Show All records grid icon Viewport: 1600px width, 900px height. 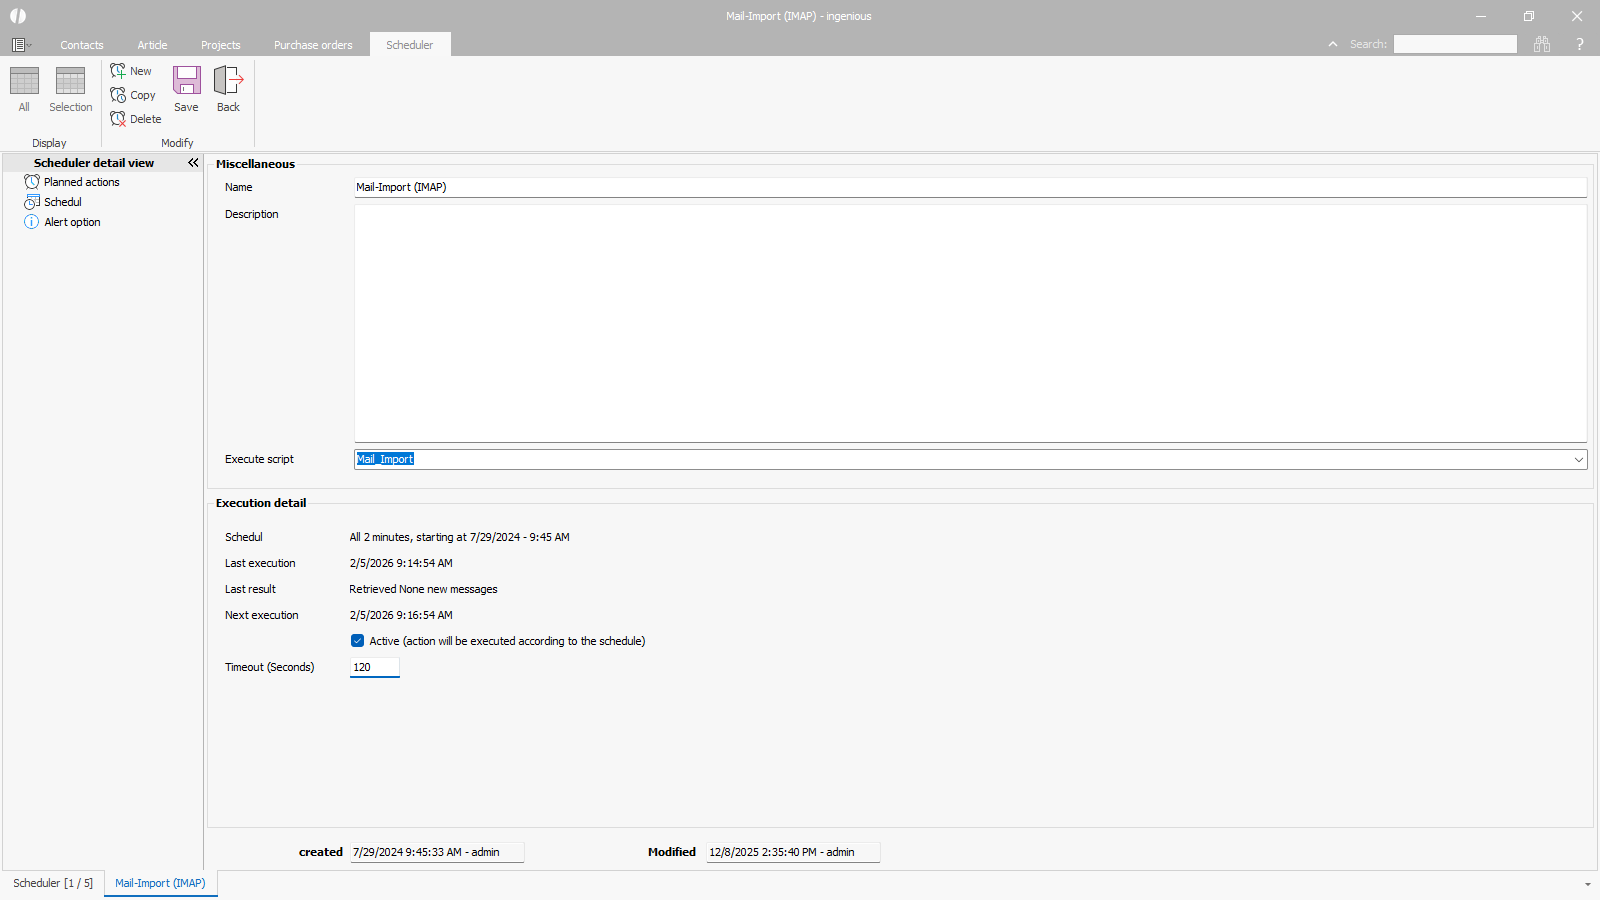click(x=24, y=81)
